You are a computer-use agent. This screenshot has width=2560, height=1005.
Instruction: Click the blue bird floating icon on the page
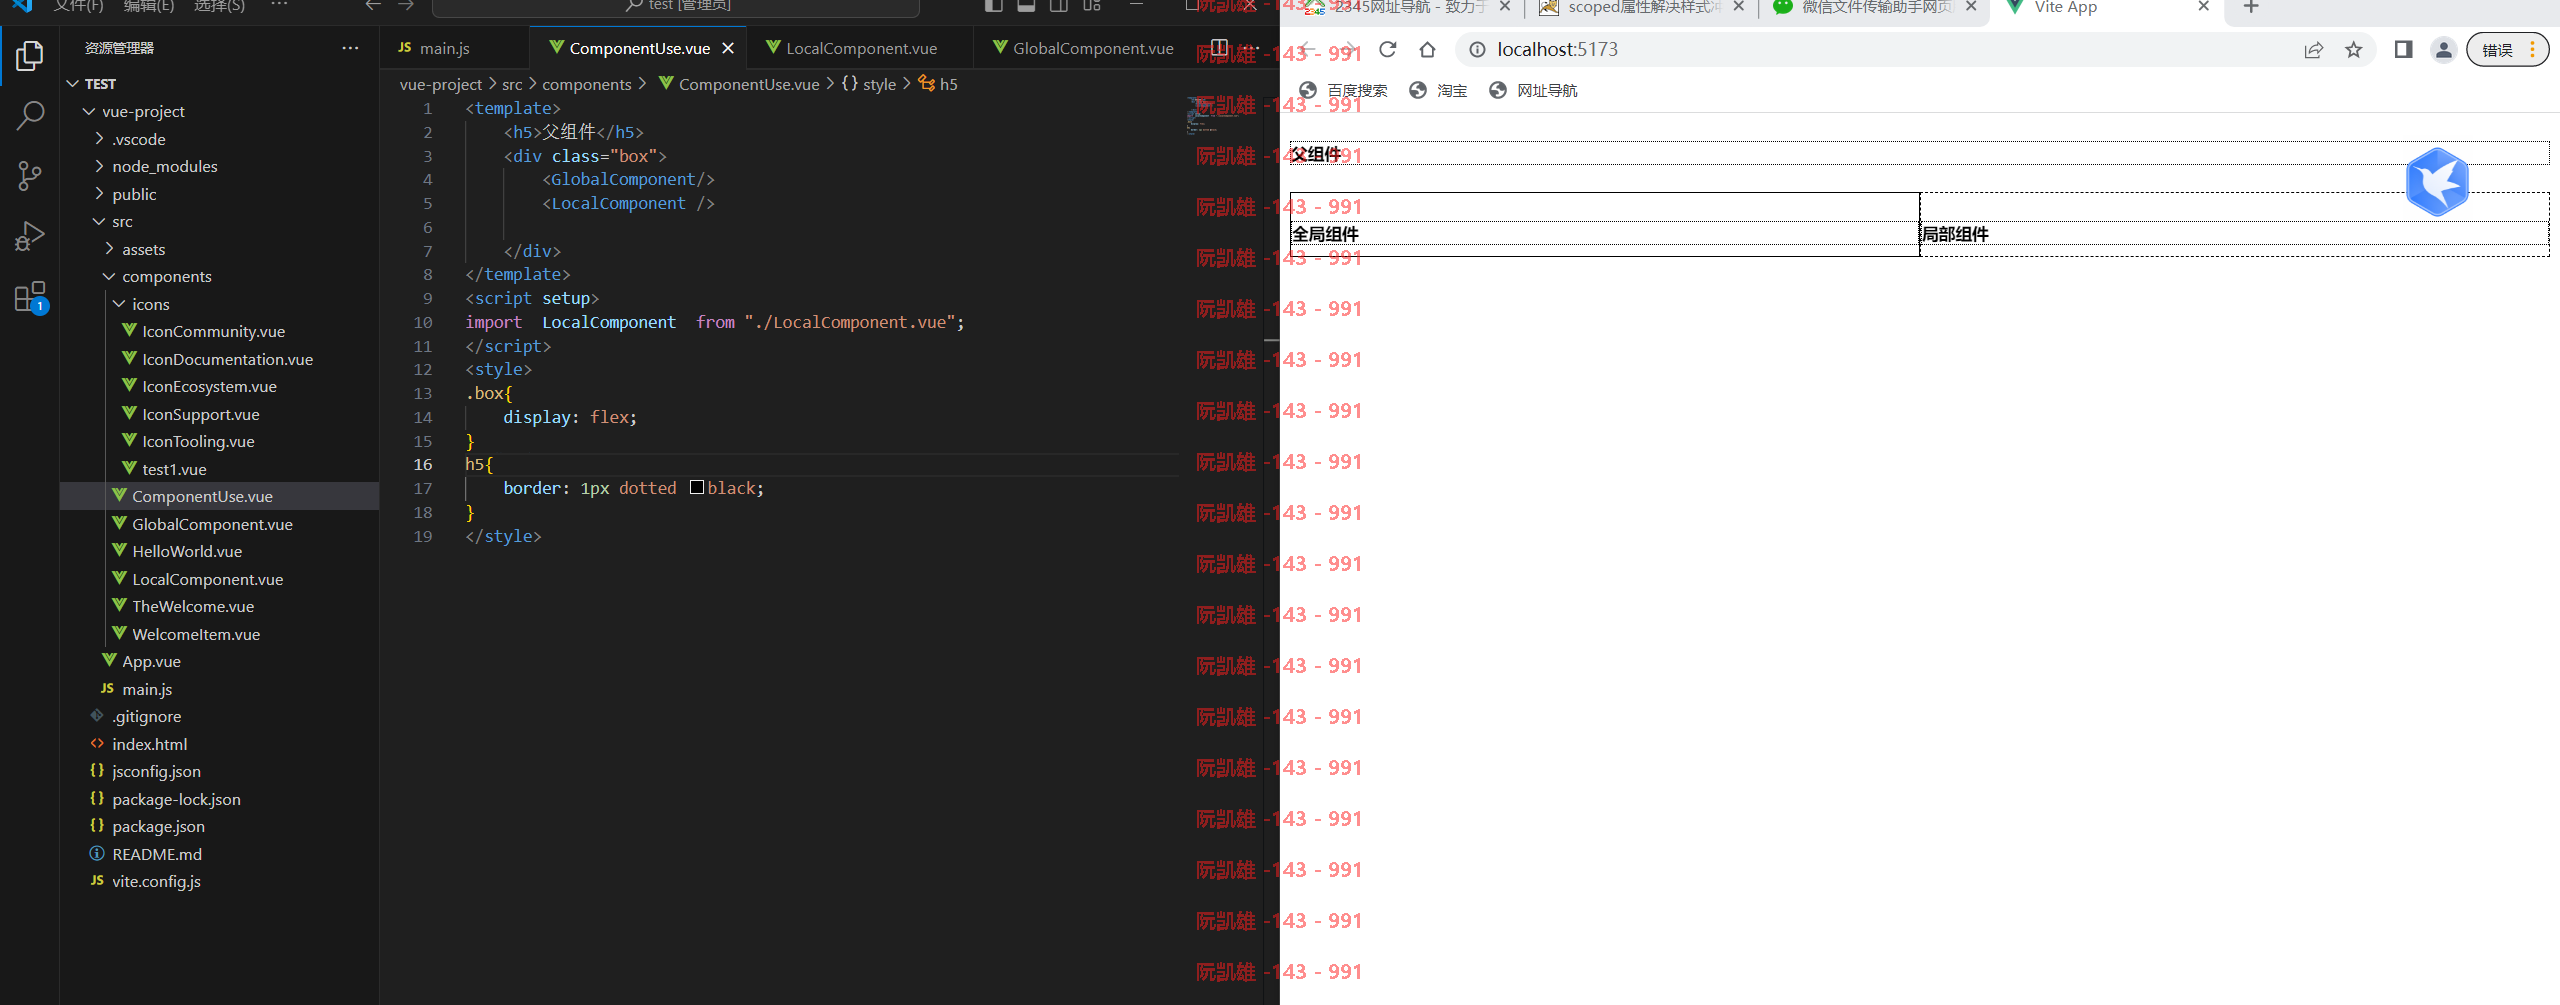point(2437,182)
